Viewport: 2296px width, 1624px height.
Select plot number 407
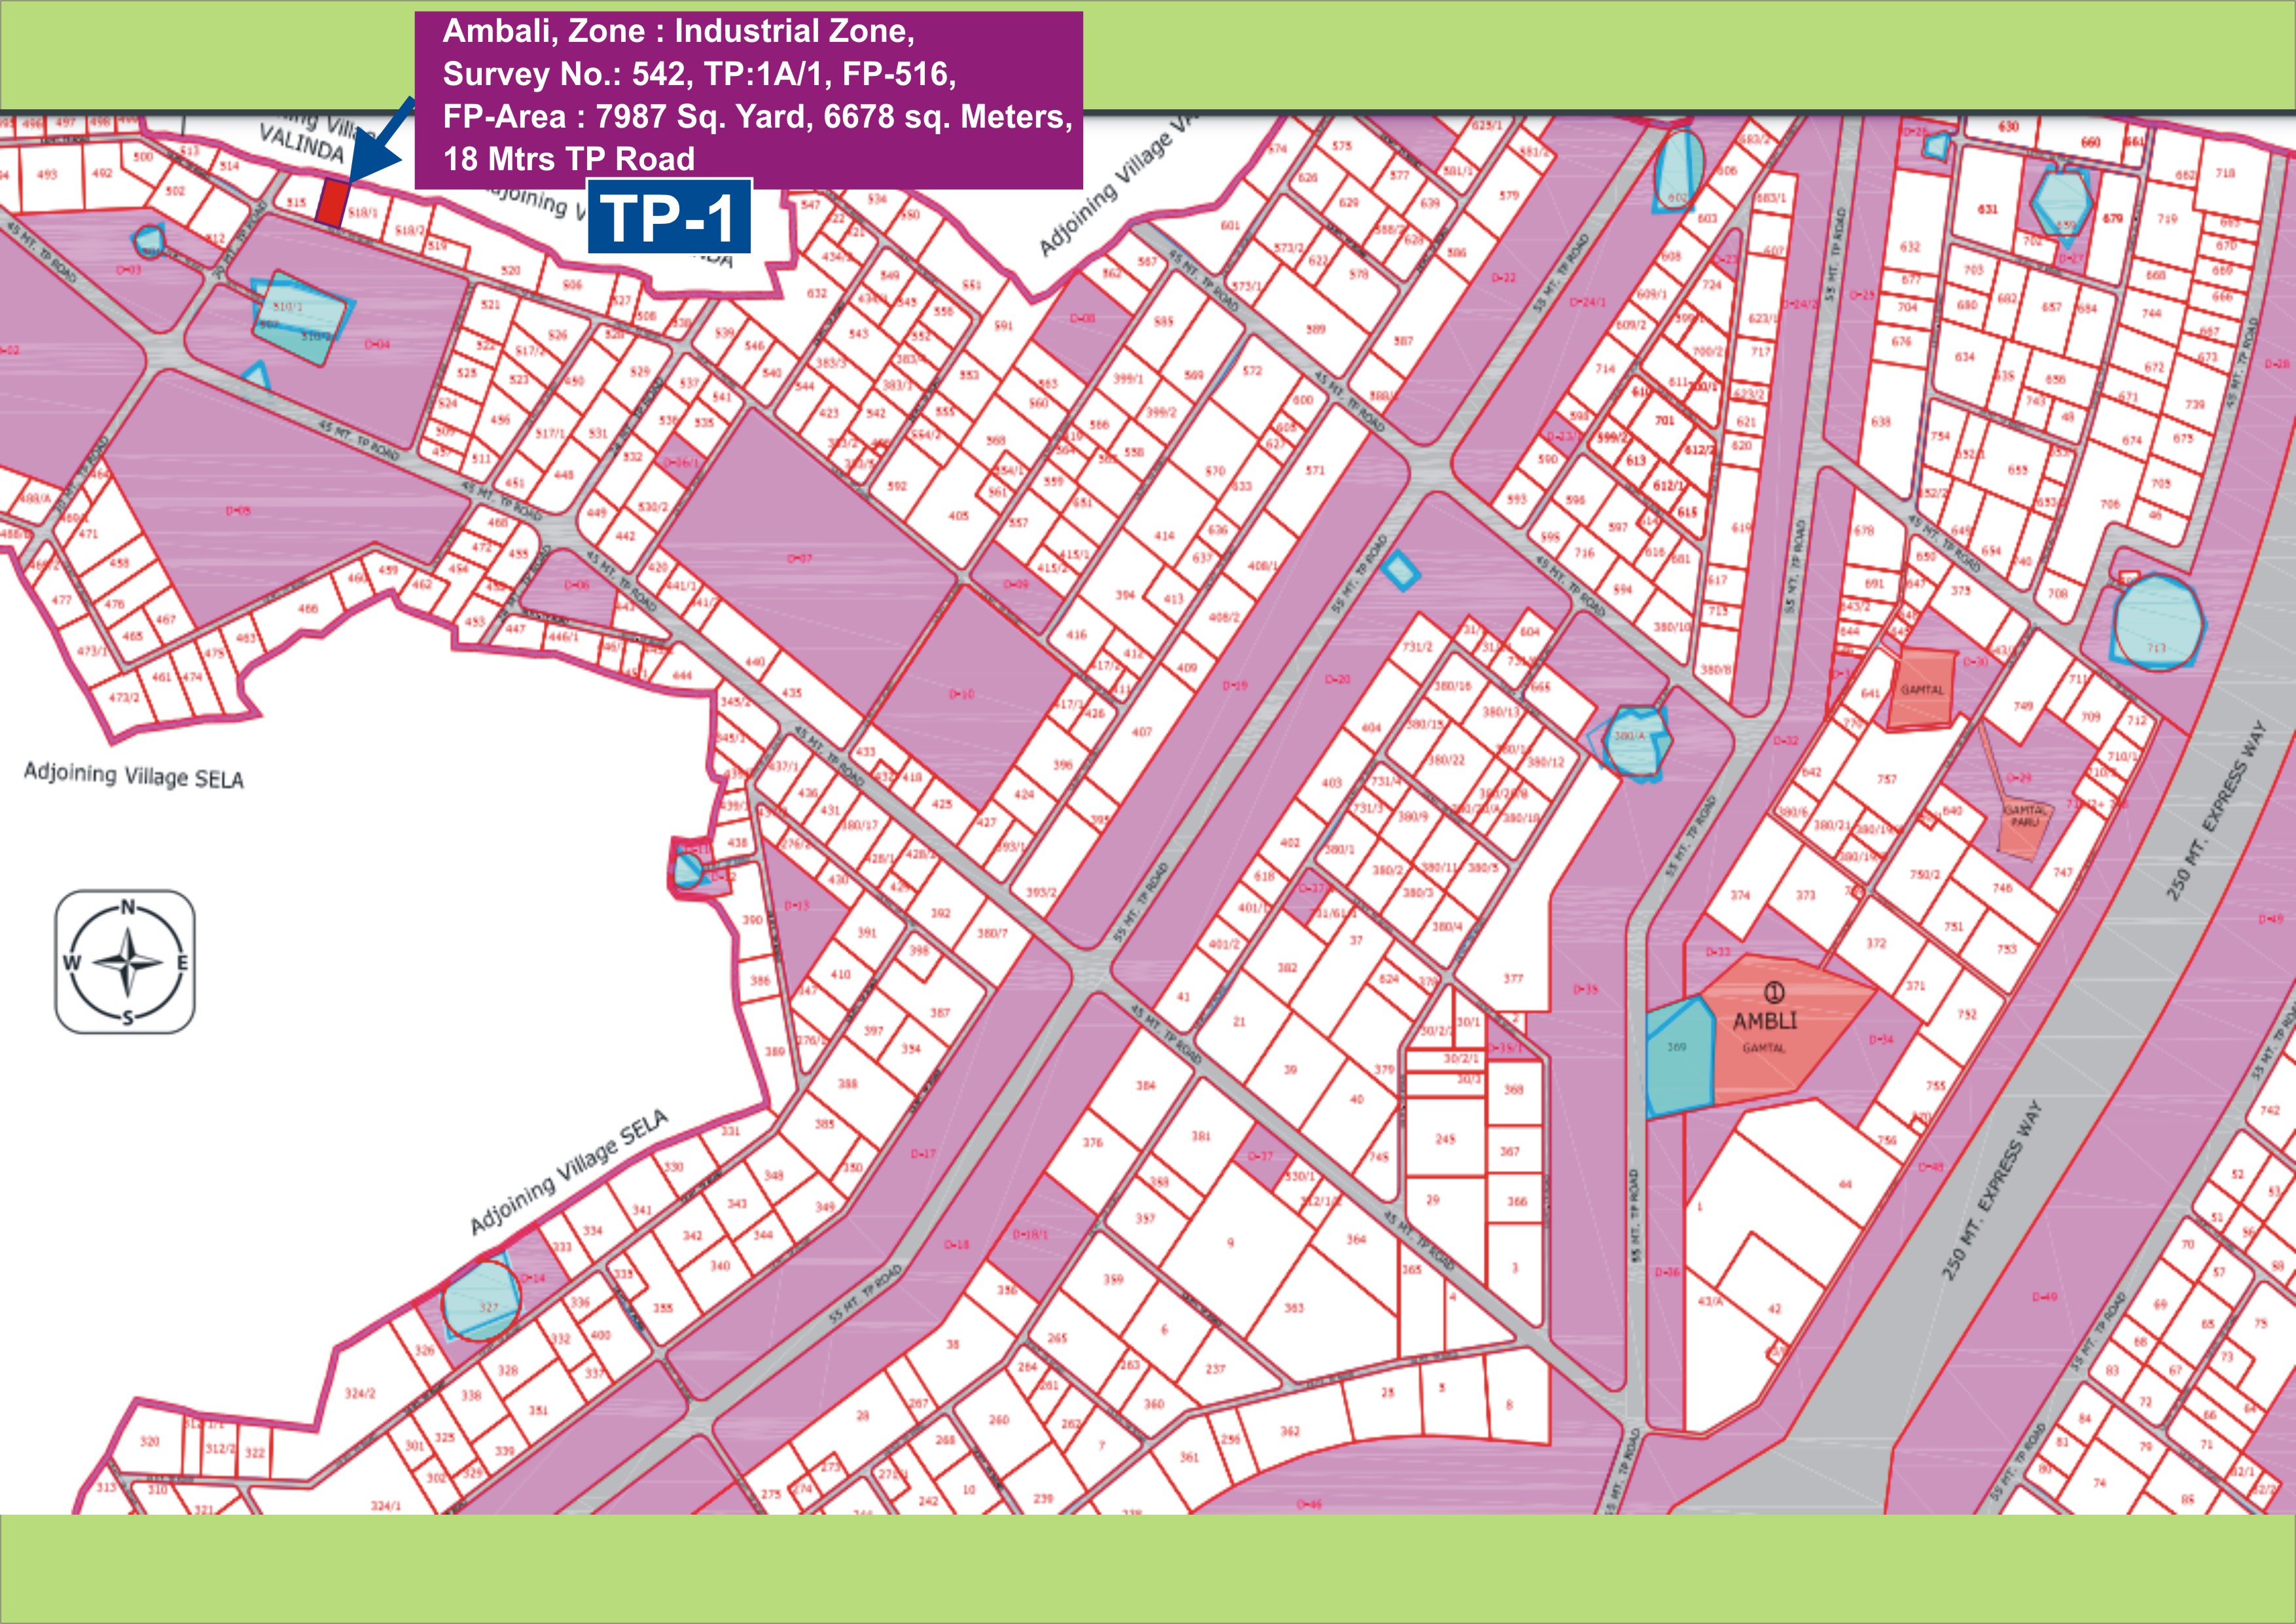pos(1141,732)
